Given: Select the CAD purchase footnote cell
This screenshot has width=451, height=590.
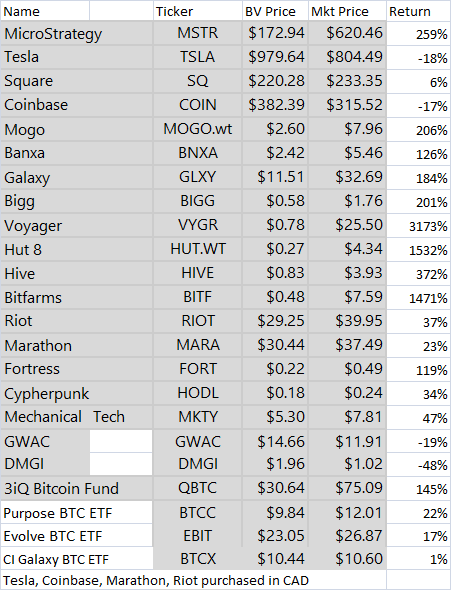Looking at the screenshot, I should pyautogui.click(x=193, y=580).
